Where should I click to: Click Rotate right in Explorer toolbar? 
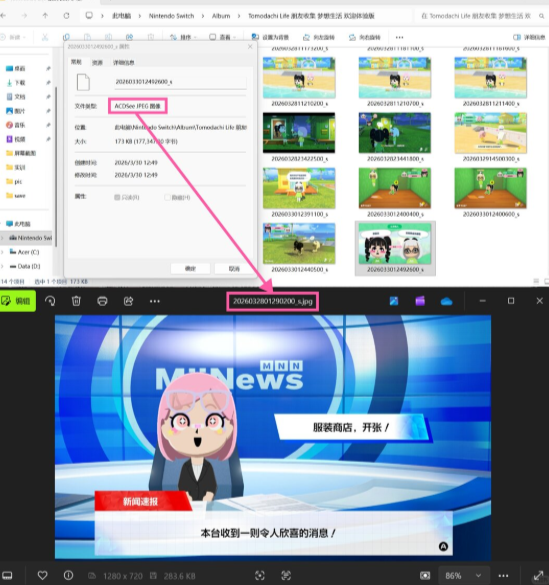pyautogui.click(x=364, y=37)
